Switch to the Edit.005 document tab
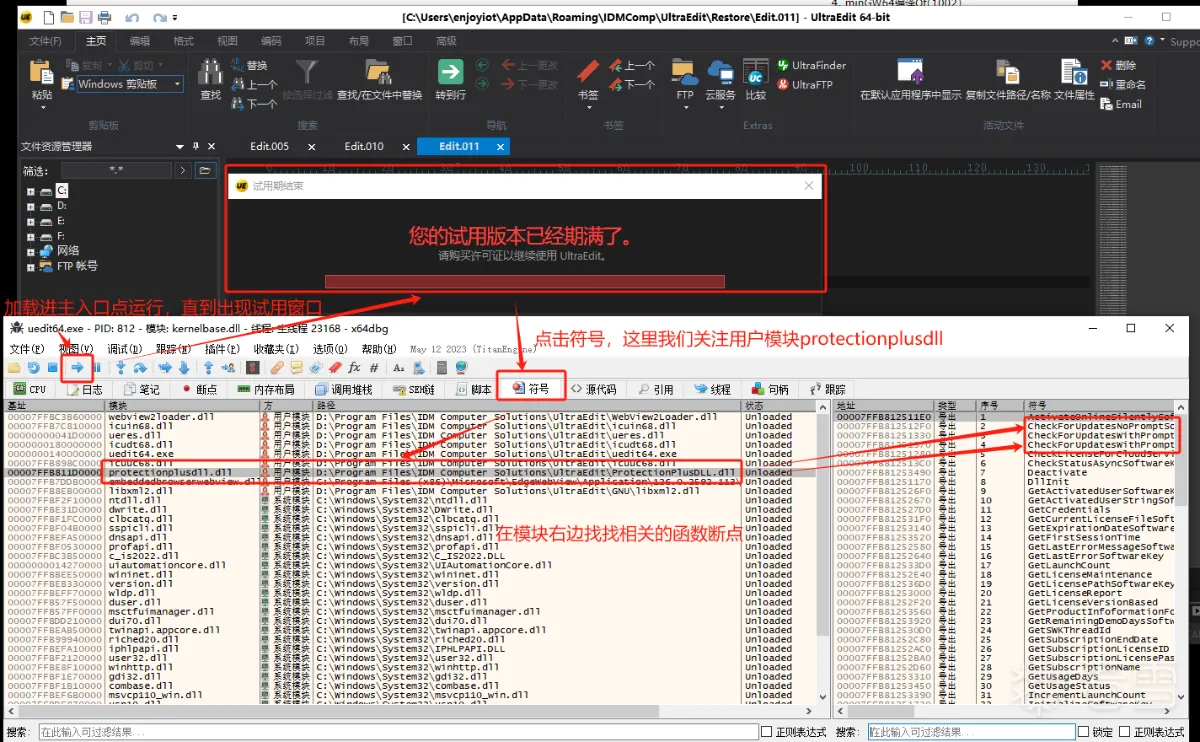This screenshot has height=742, width=1200. click(269, 146)
